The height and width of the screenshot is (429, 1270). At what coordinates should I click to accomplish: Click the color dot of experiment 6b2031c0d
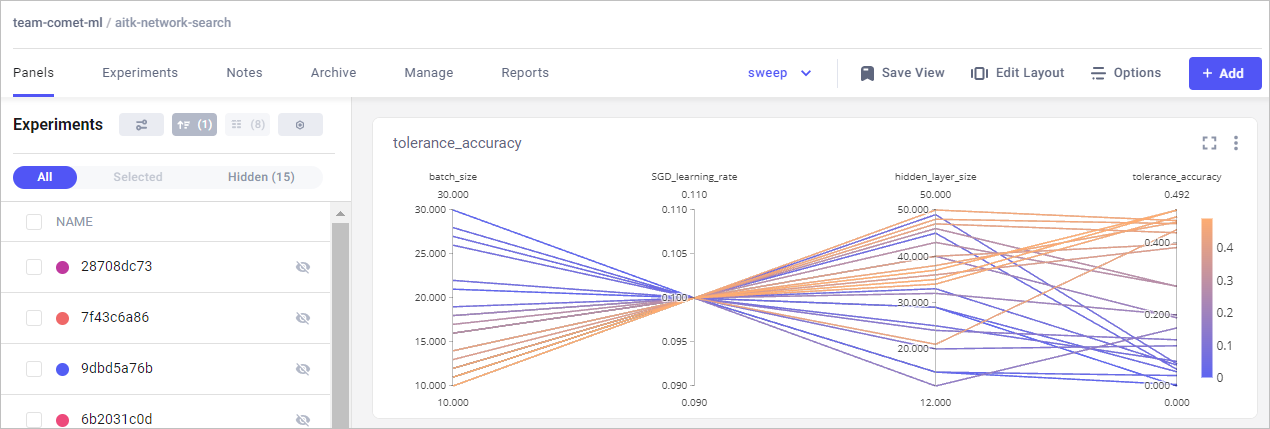pos(62,419)
